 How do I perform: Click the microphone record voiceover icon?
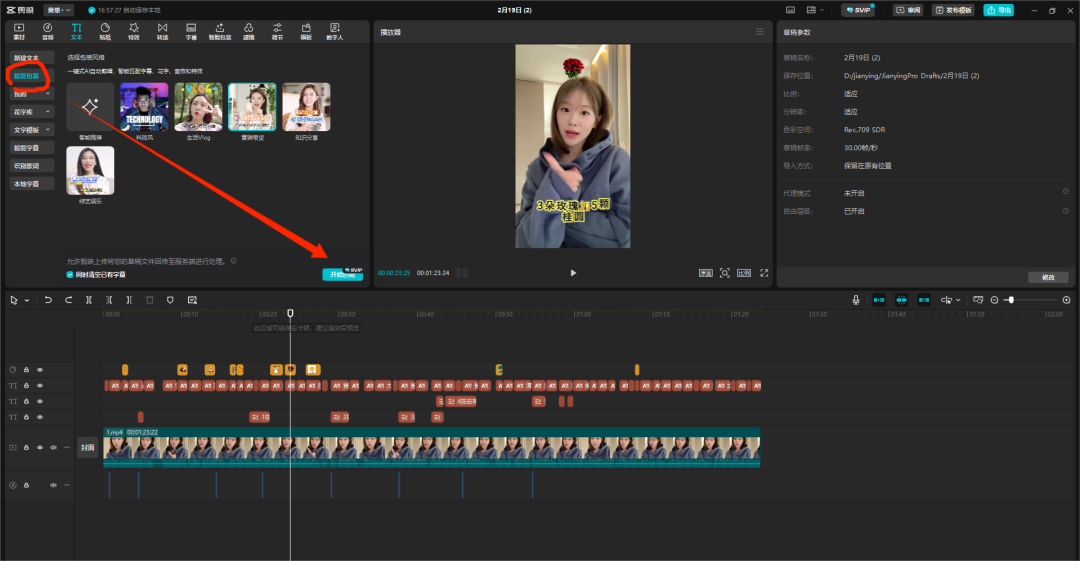click(x=856, y=300)
